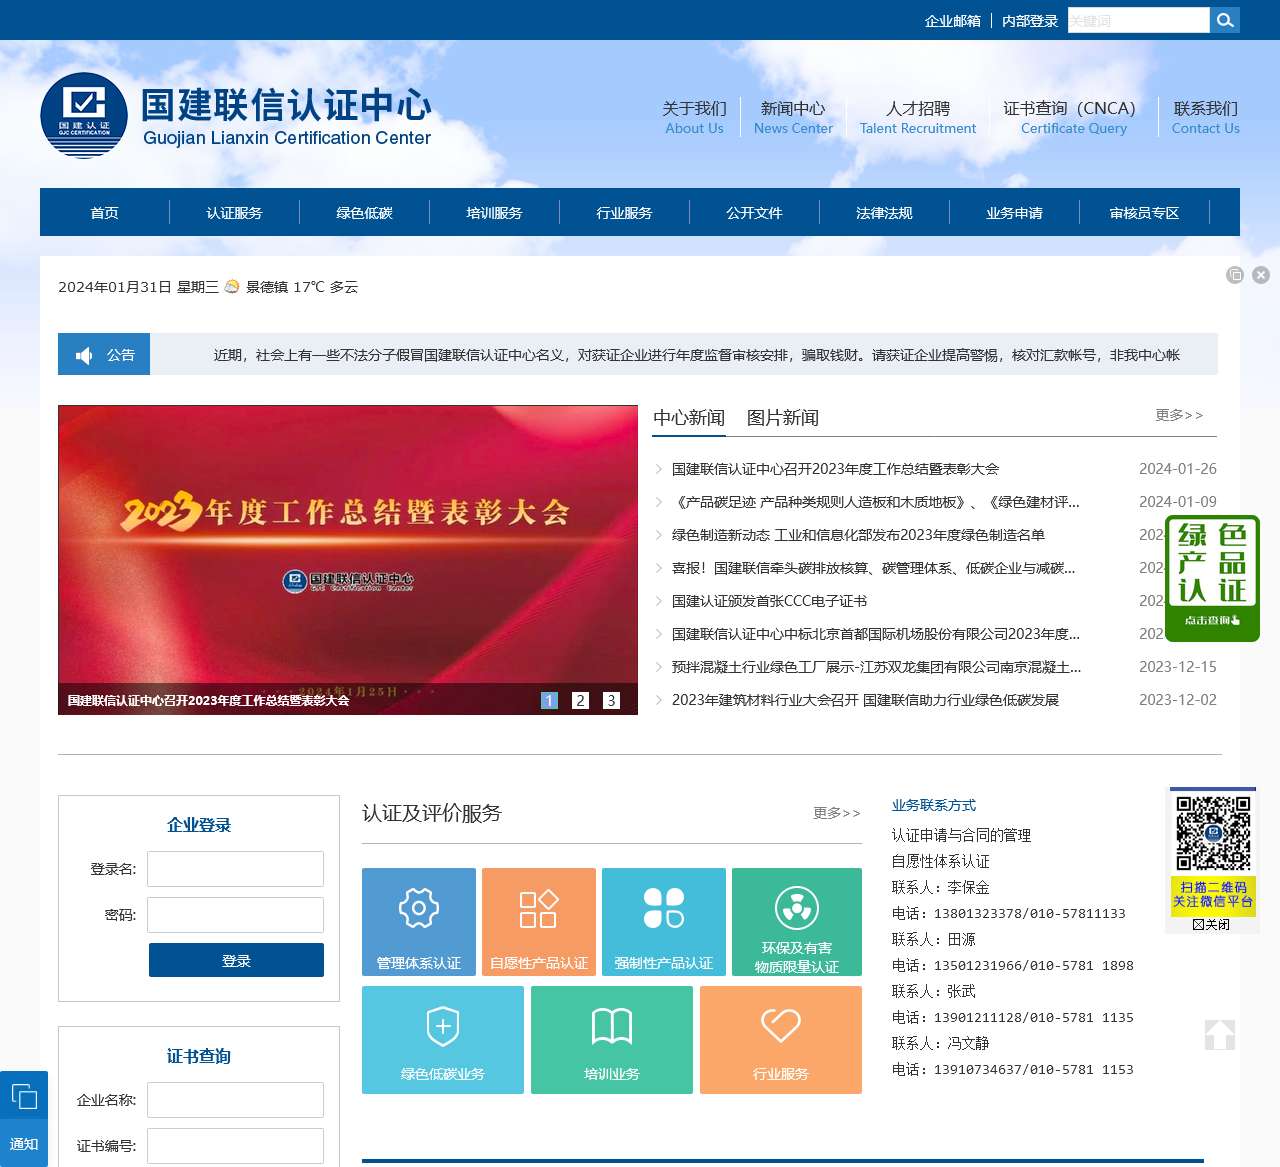Image resolution: width=1280 pixels, height=1167 pixels.
Task: Click the announcement speaker icon
Action: coord(84,355)
